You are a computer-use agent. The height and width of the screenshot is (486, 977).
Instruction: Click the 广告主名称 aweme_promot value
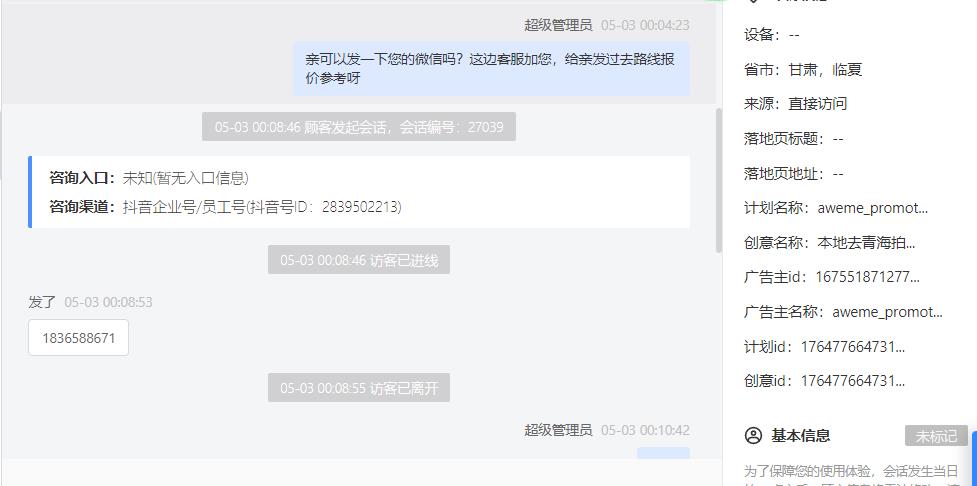click(887, 312)
